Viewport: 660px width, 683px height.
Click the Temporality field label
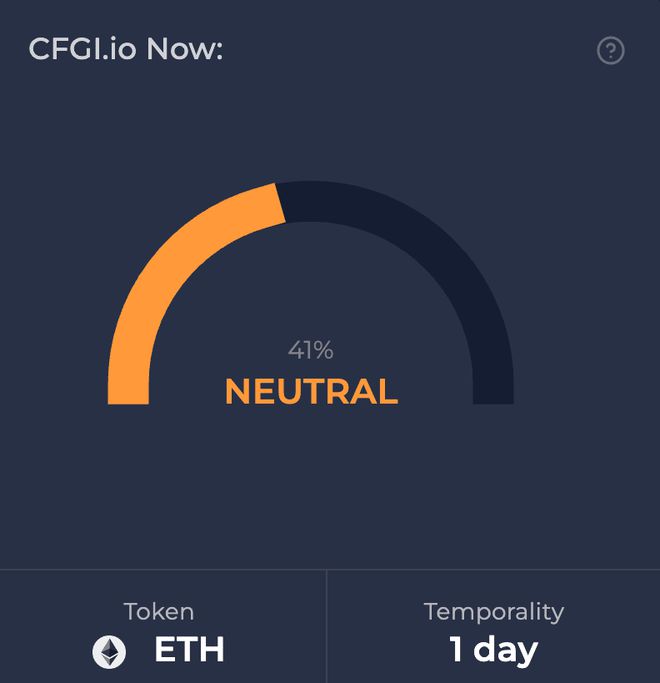(493, 611)
